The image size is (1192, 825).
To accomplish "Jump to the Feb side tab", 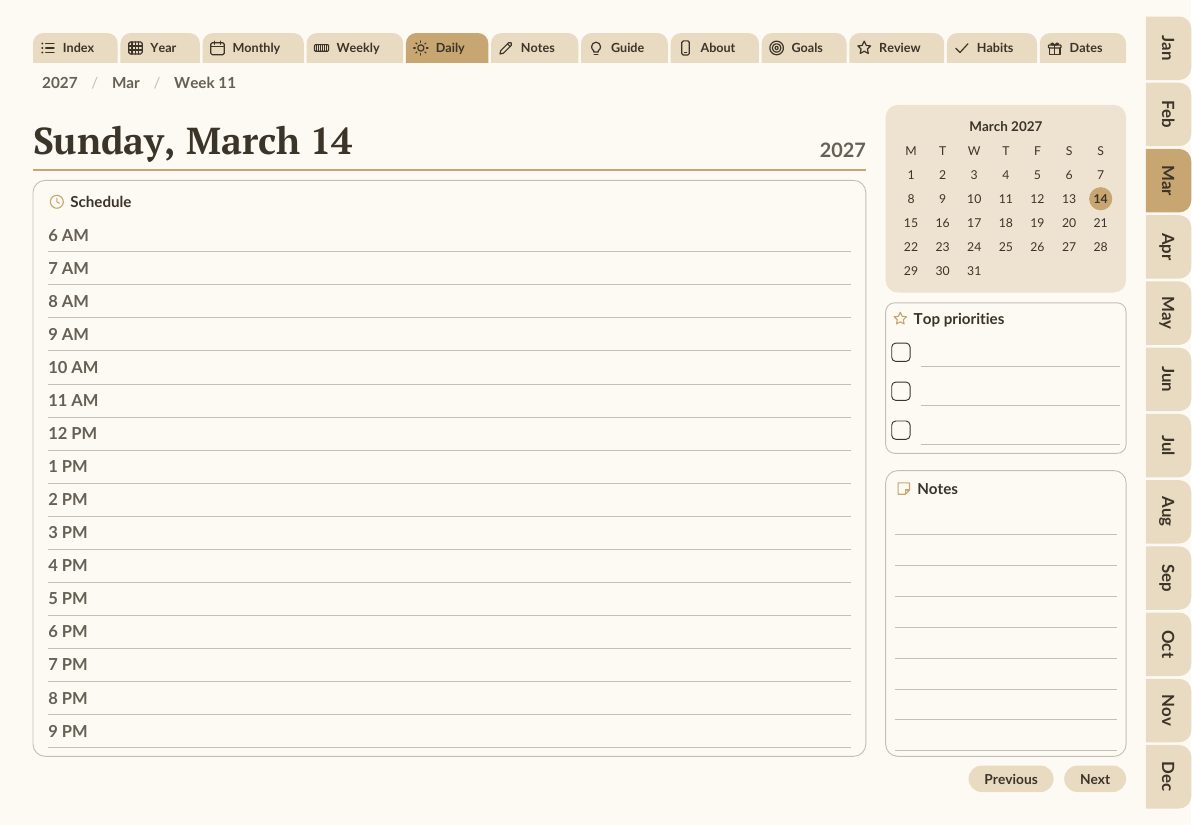I will pos(1168,114).
